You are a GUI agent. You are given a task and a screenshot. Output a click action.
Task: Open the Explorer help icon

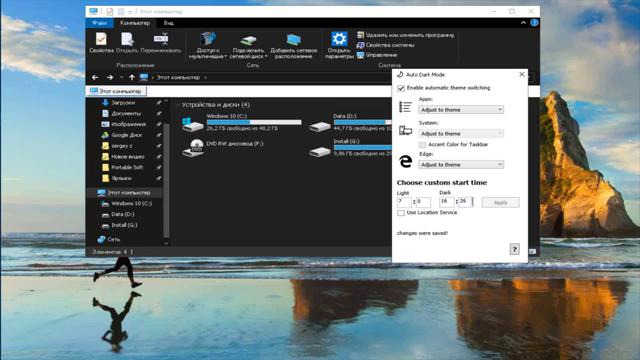(x=534, y=23)
